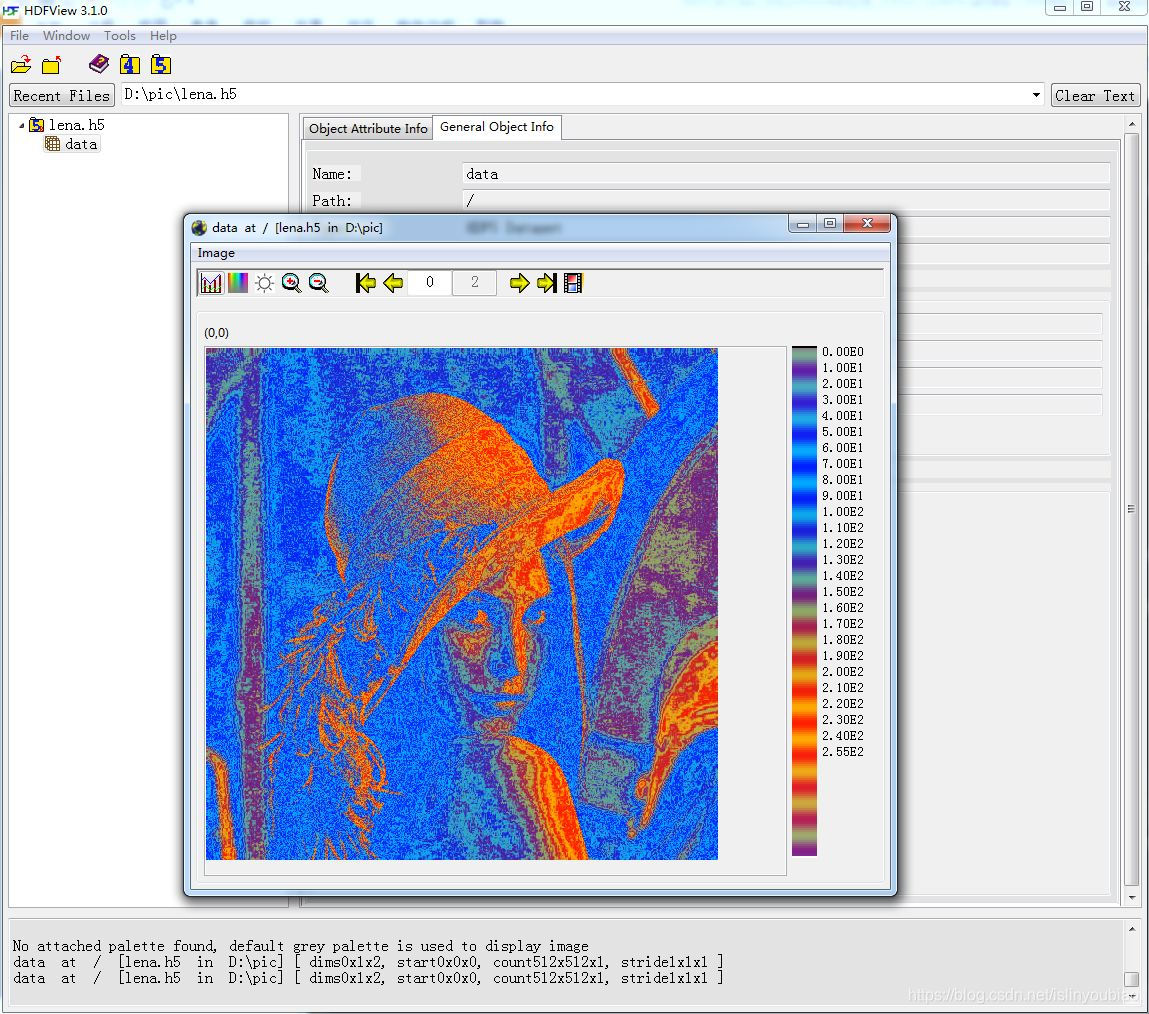Click the HDF5 library version icon

(160, 64)
